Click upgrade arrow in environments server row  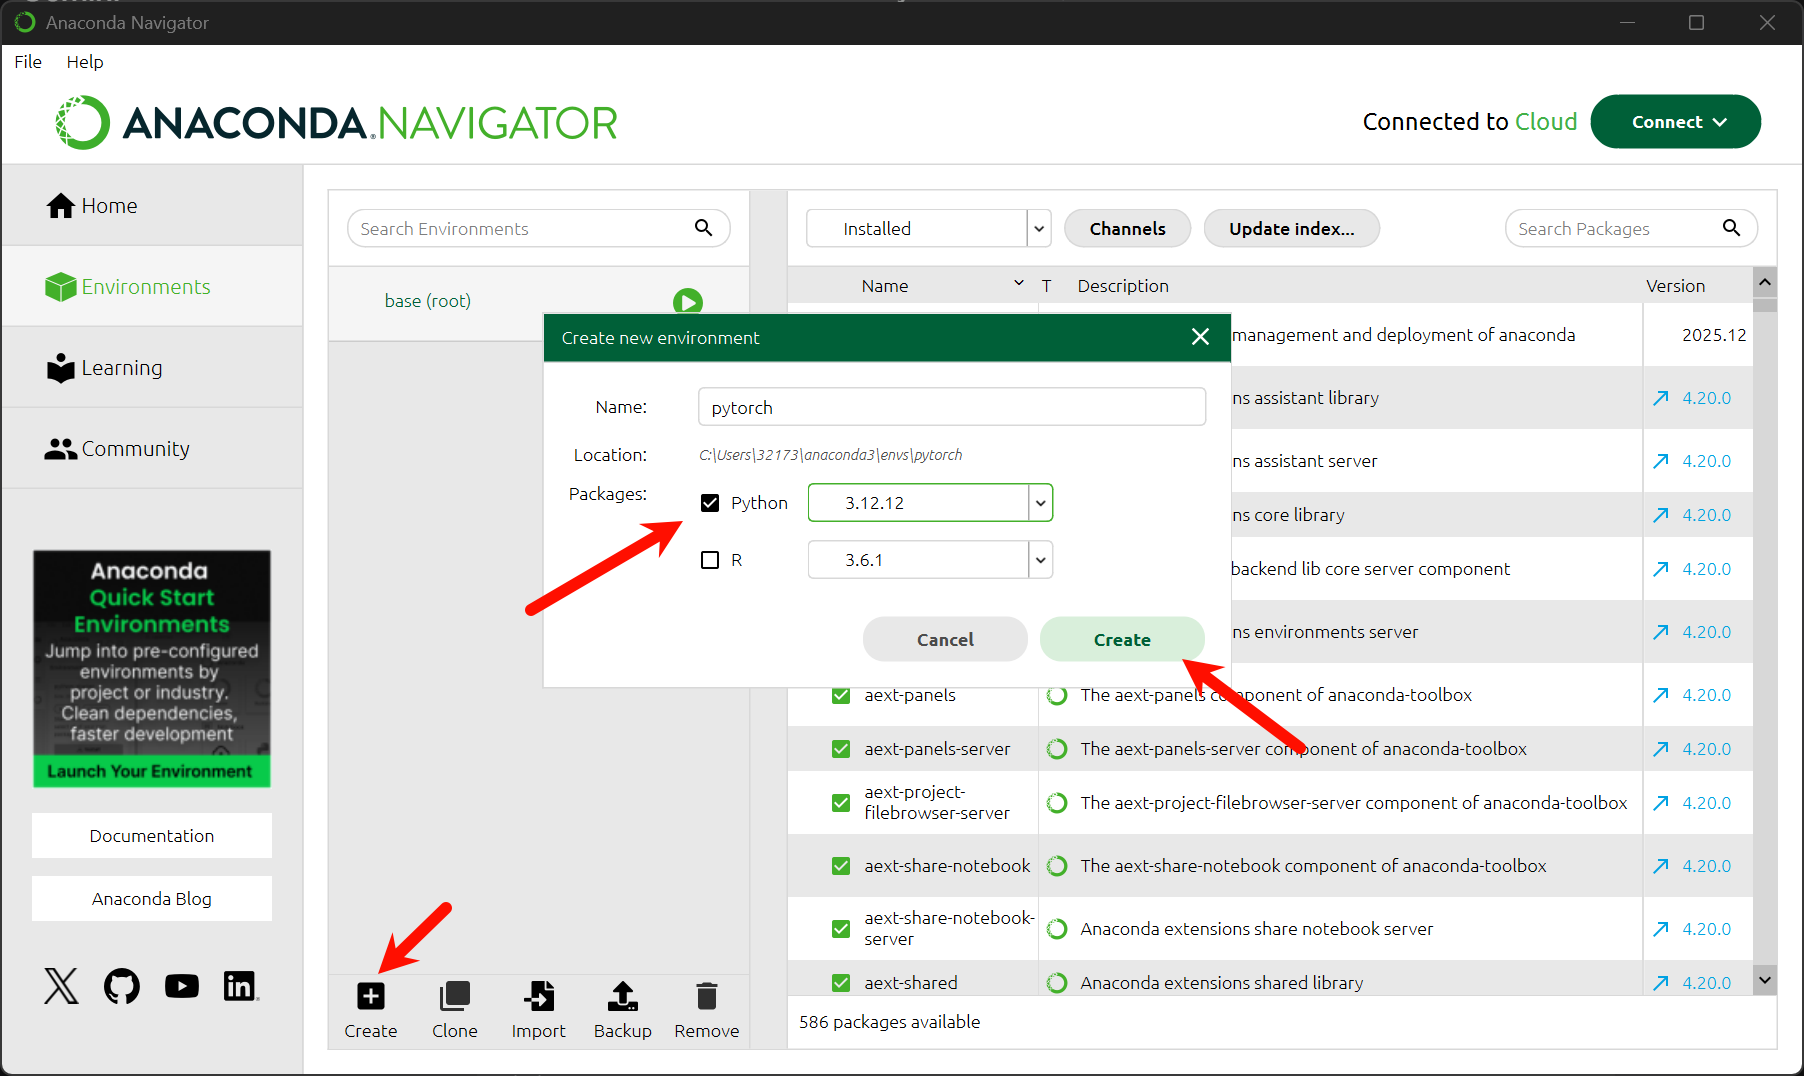pos(1661,632)
